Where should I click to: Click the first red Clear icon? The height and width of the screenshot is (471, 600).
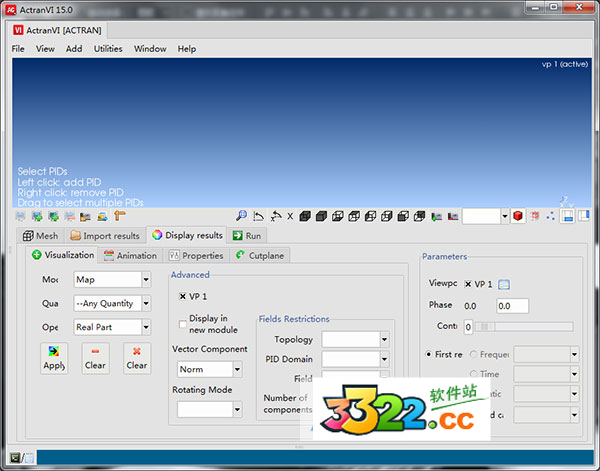click(x=95, y=353)
